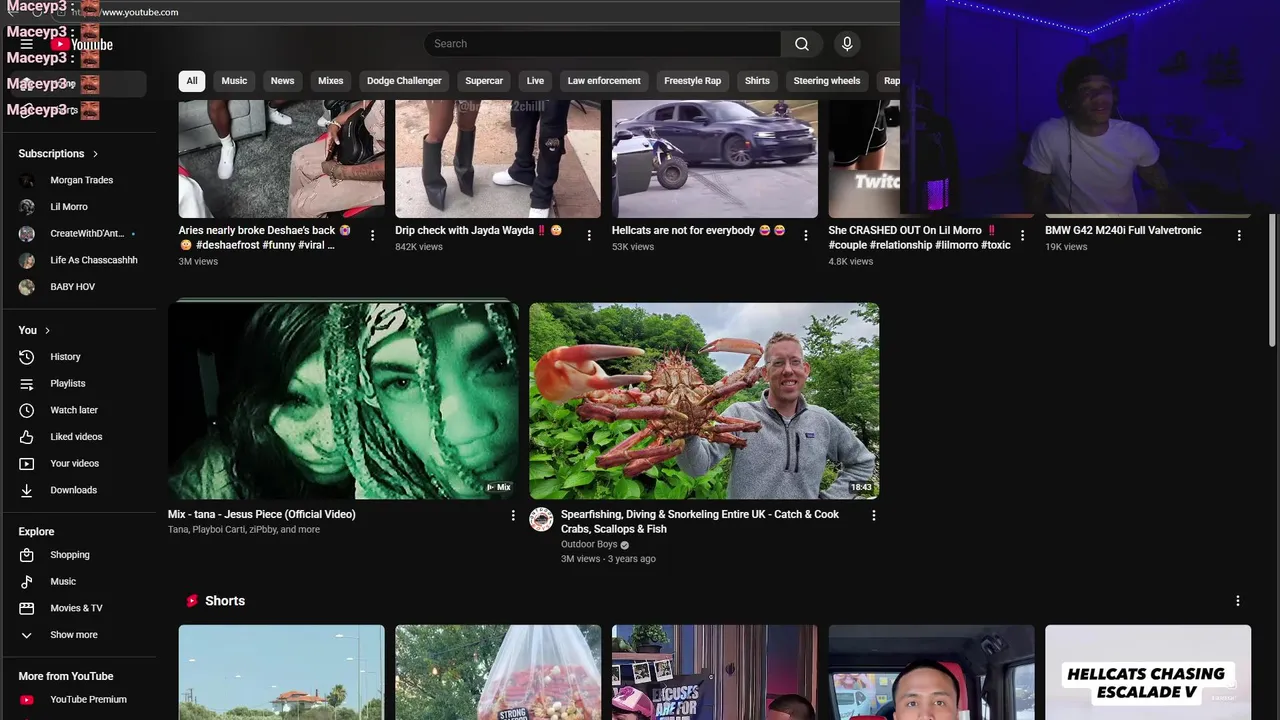The height and width of the screenshot is (720, 1280).
Task: Select the Live filter chip
Action: [536, 81]
